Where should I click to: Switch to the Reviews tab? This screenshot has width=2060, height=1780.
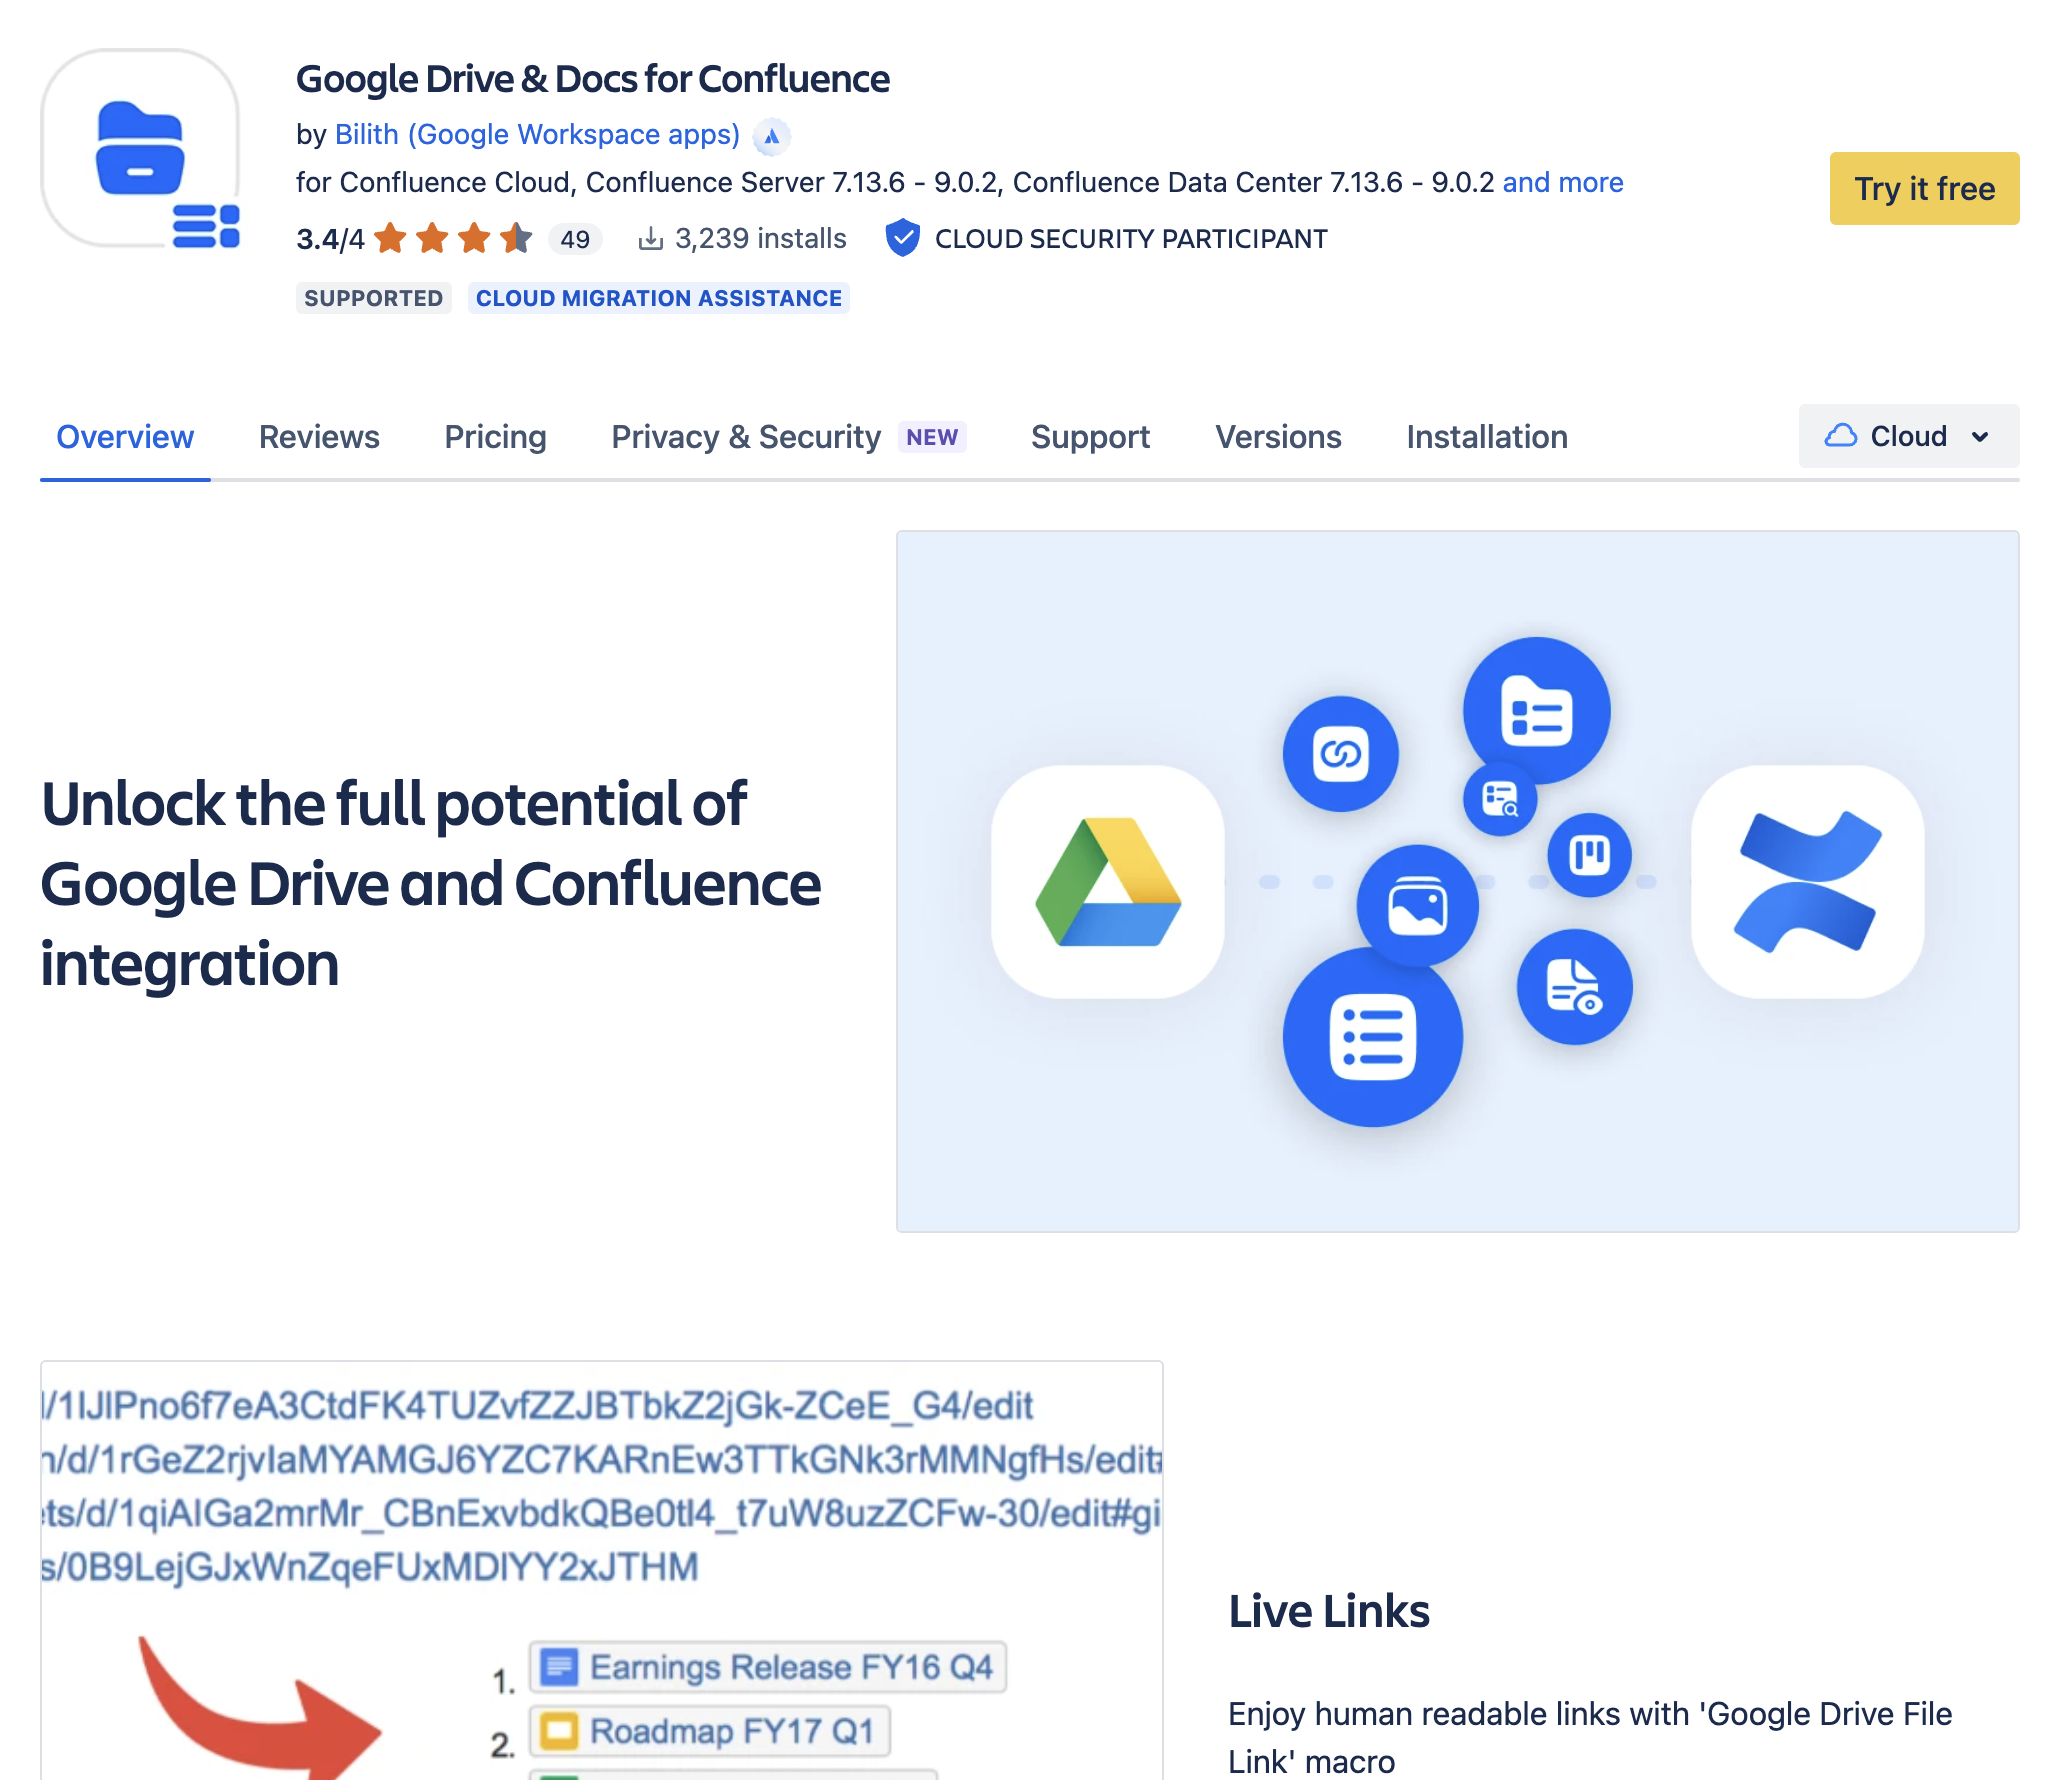tap(319, 437)
